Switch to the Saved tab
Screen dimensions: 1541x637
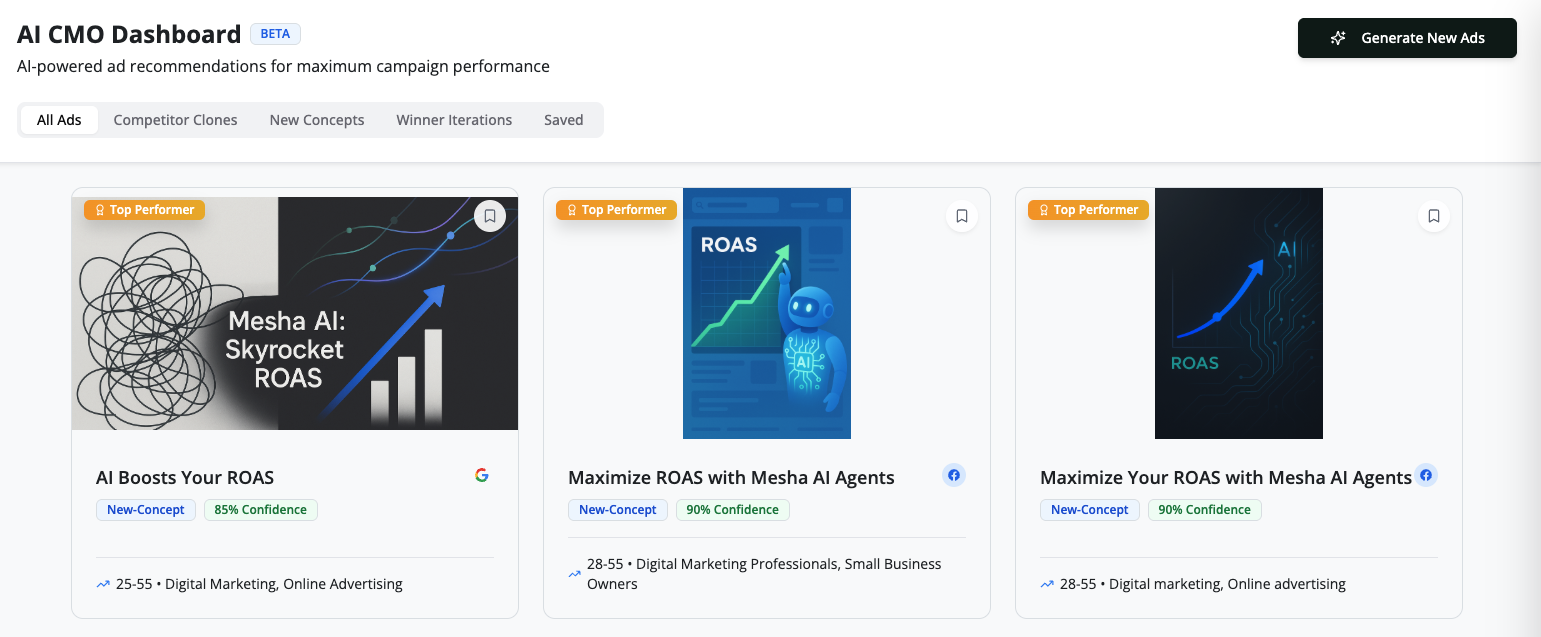click(x=563, y=119)
